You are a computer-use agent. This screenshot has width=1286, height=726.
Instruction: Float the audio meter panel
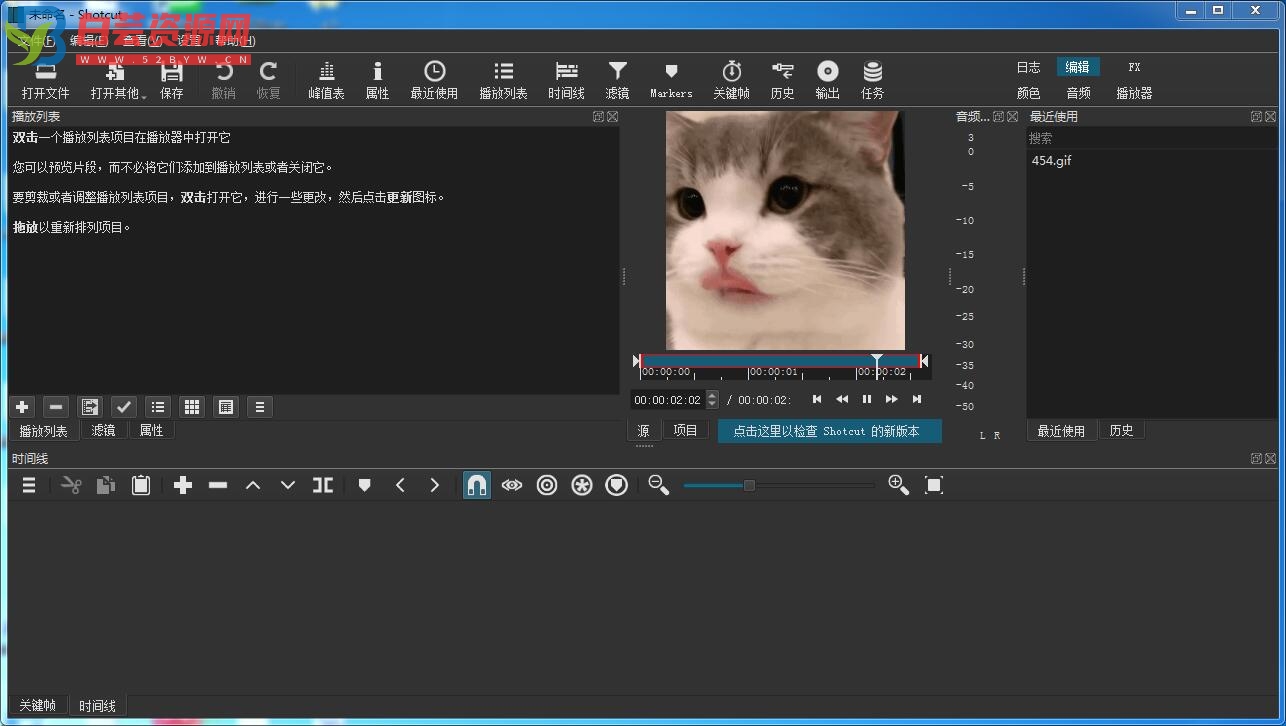(998, 117)
